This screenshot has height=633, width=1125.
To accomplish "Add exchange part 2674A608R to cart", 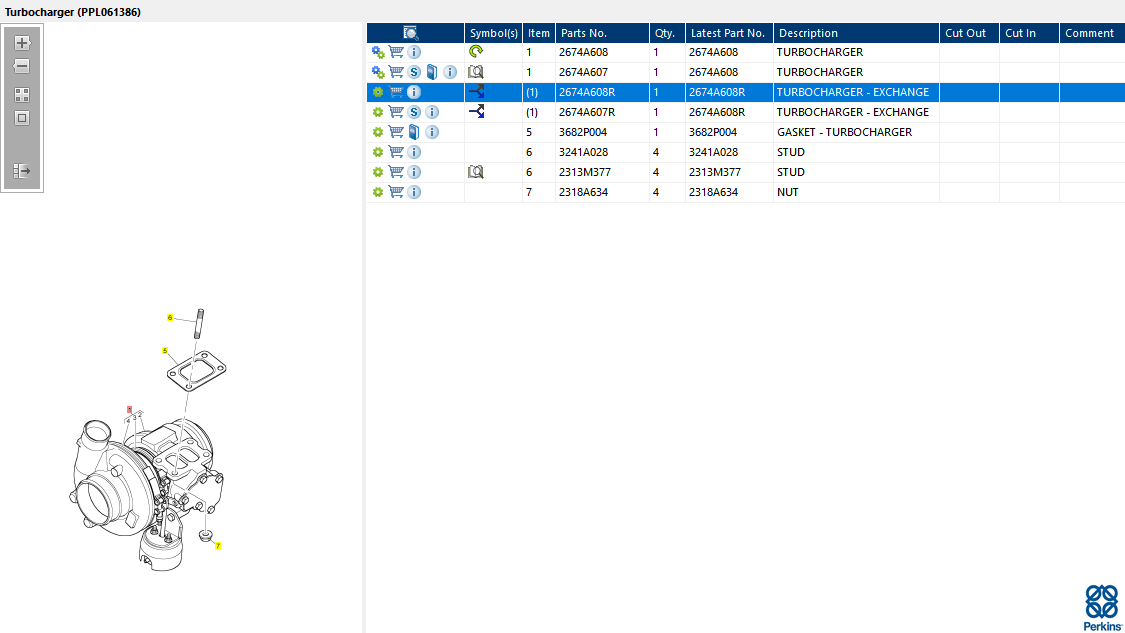I will 396,92.
